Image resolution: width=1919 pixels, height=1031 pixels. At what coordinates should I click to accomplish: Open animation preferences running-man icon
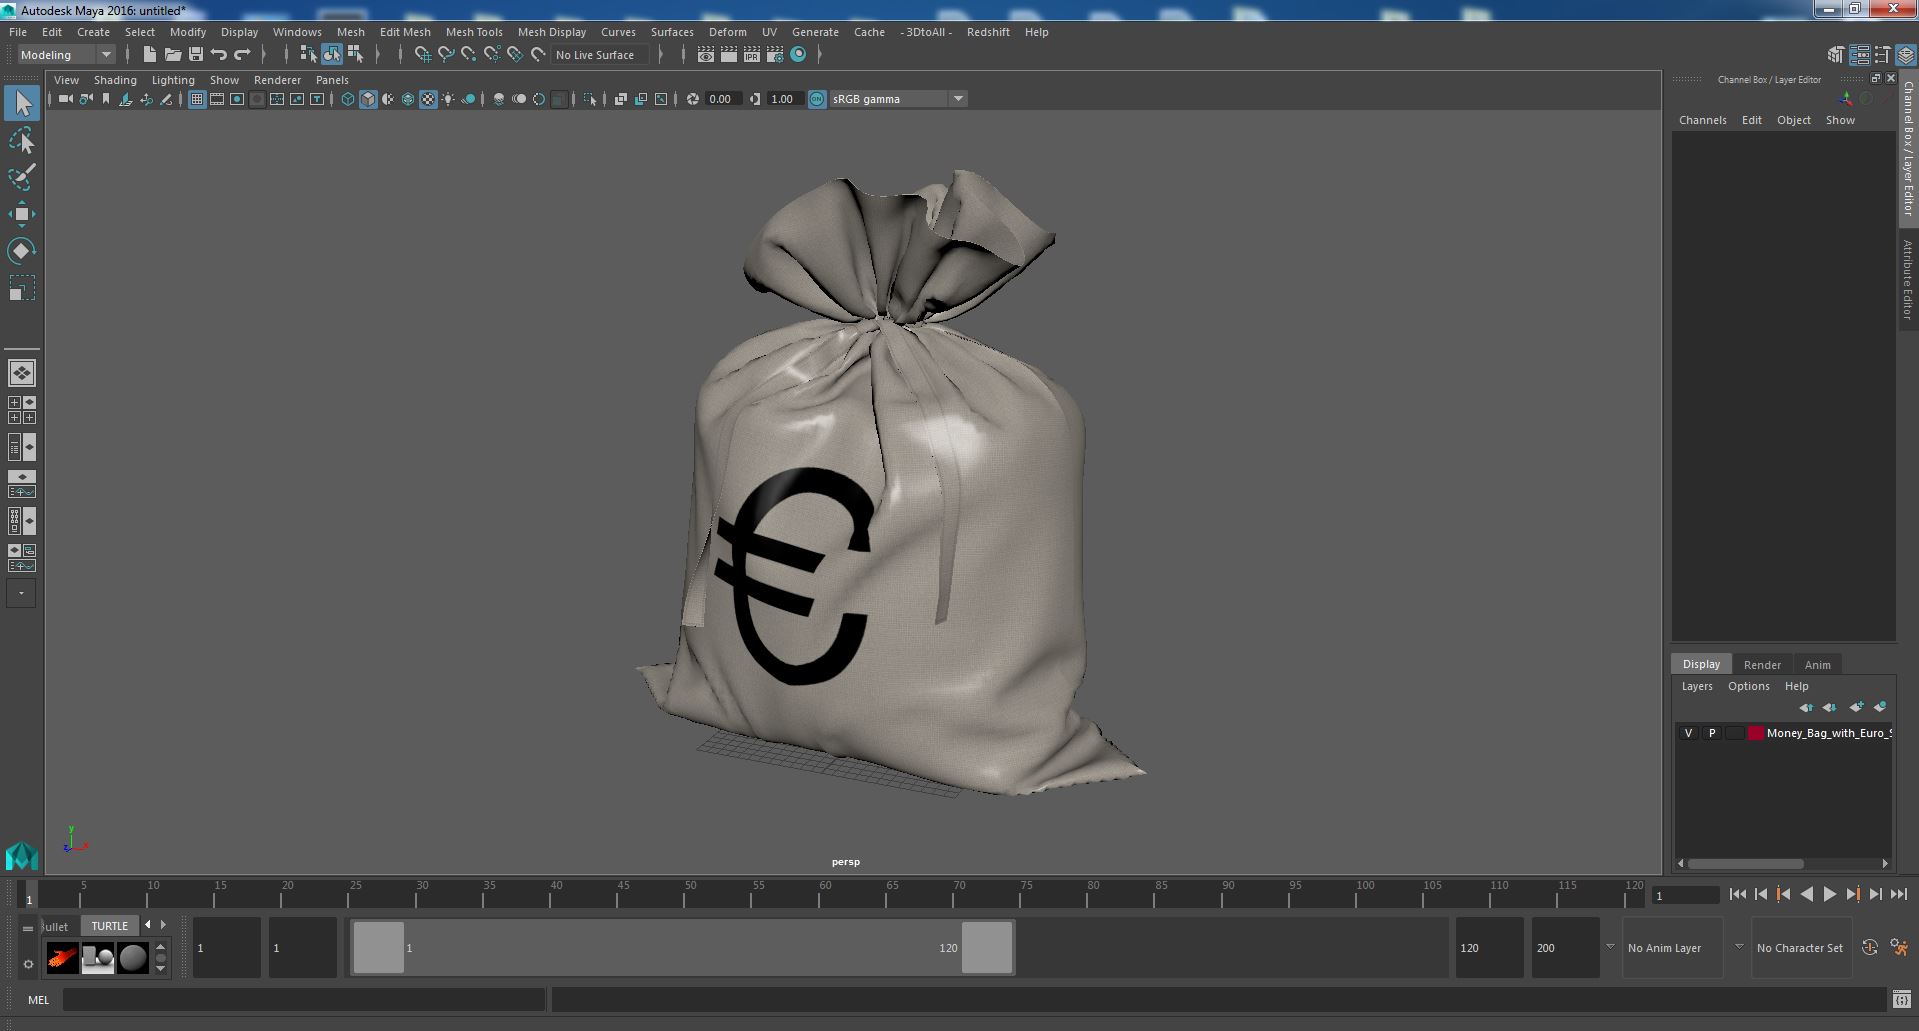(1900, 947)
